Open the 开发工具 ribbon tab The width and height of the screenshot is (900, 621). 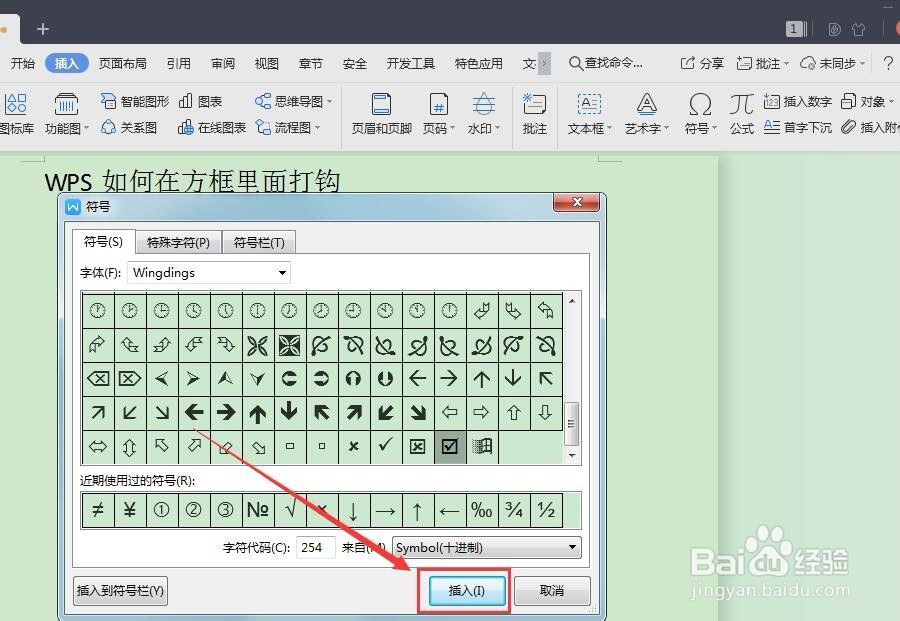pyautogui.click(x=410, y=63)
